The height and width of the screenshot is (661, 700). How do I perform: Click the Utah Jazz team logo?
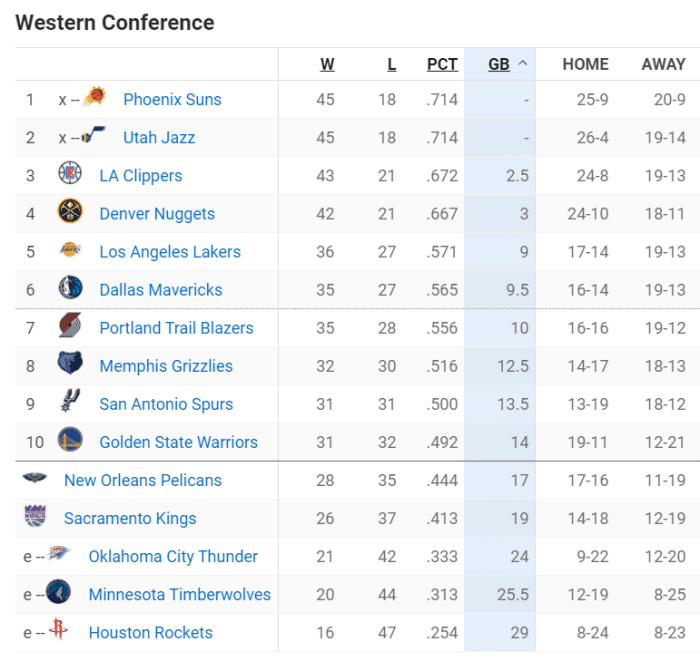[x=95, y=137]
